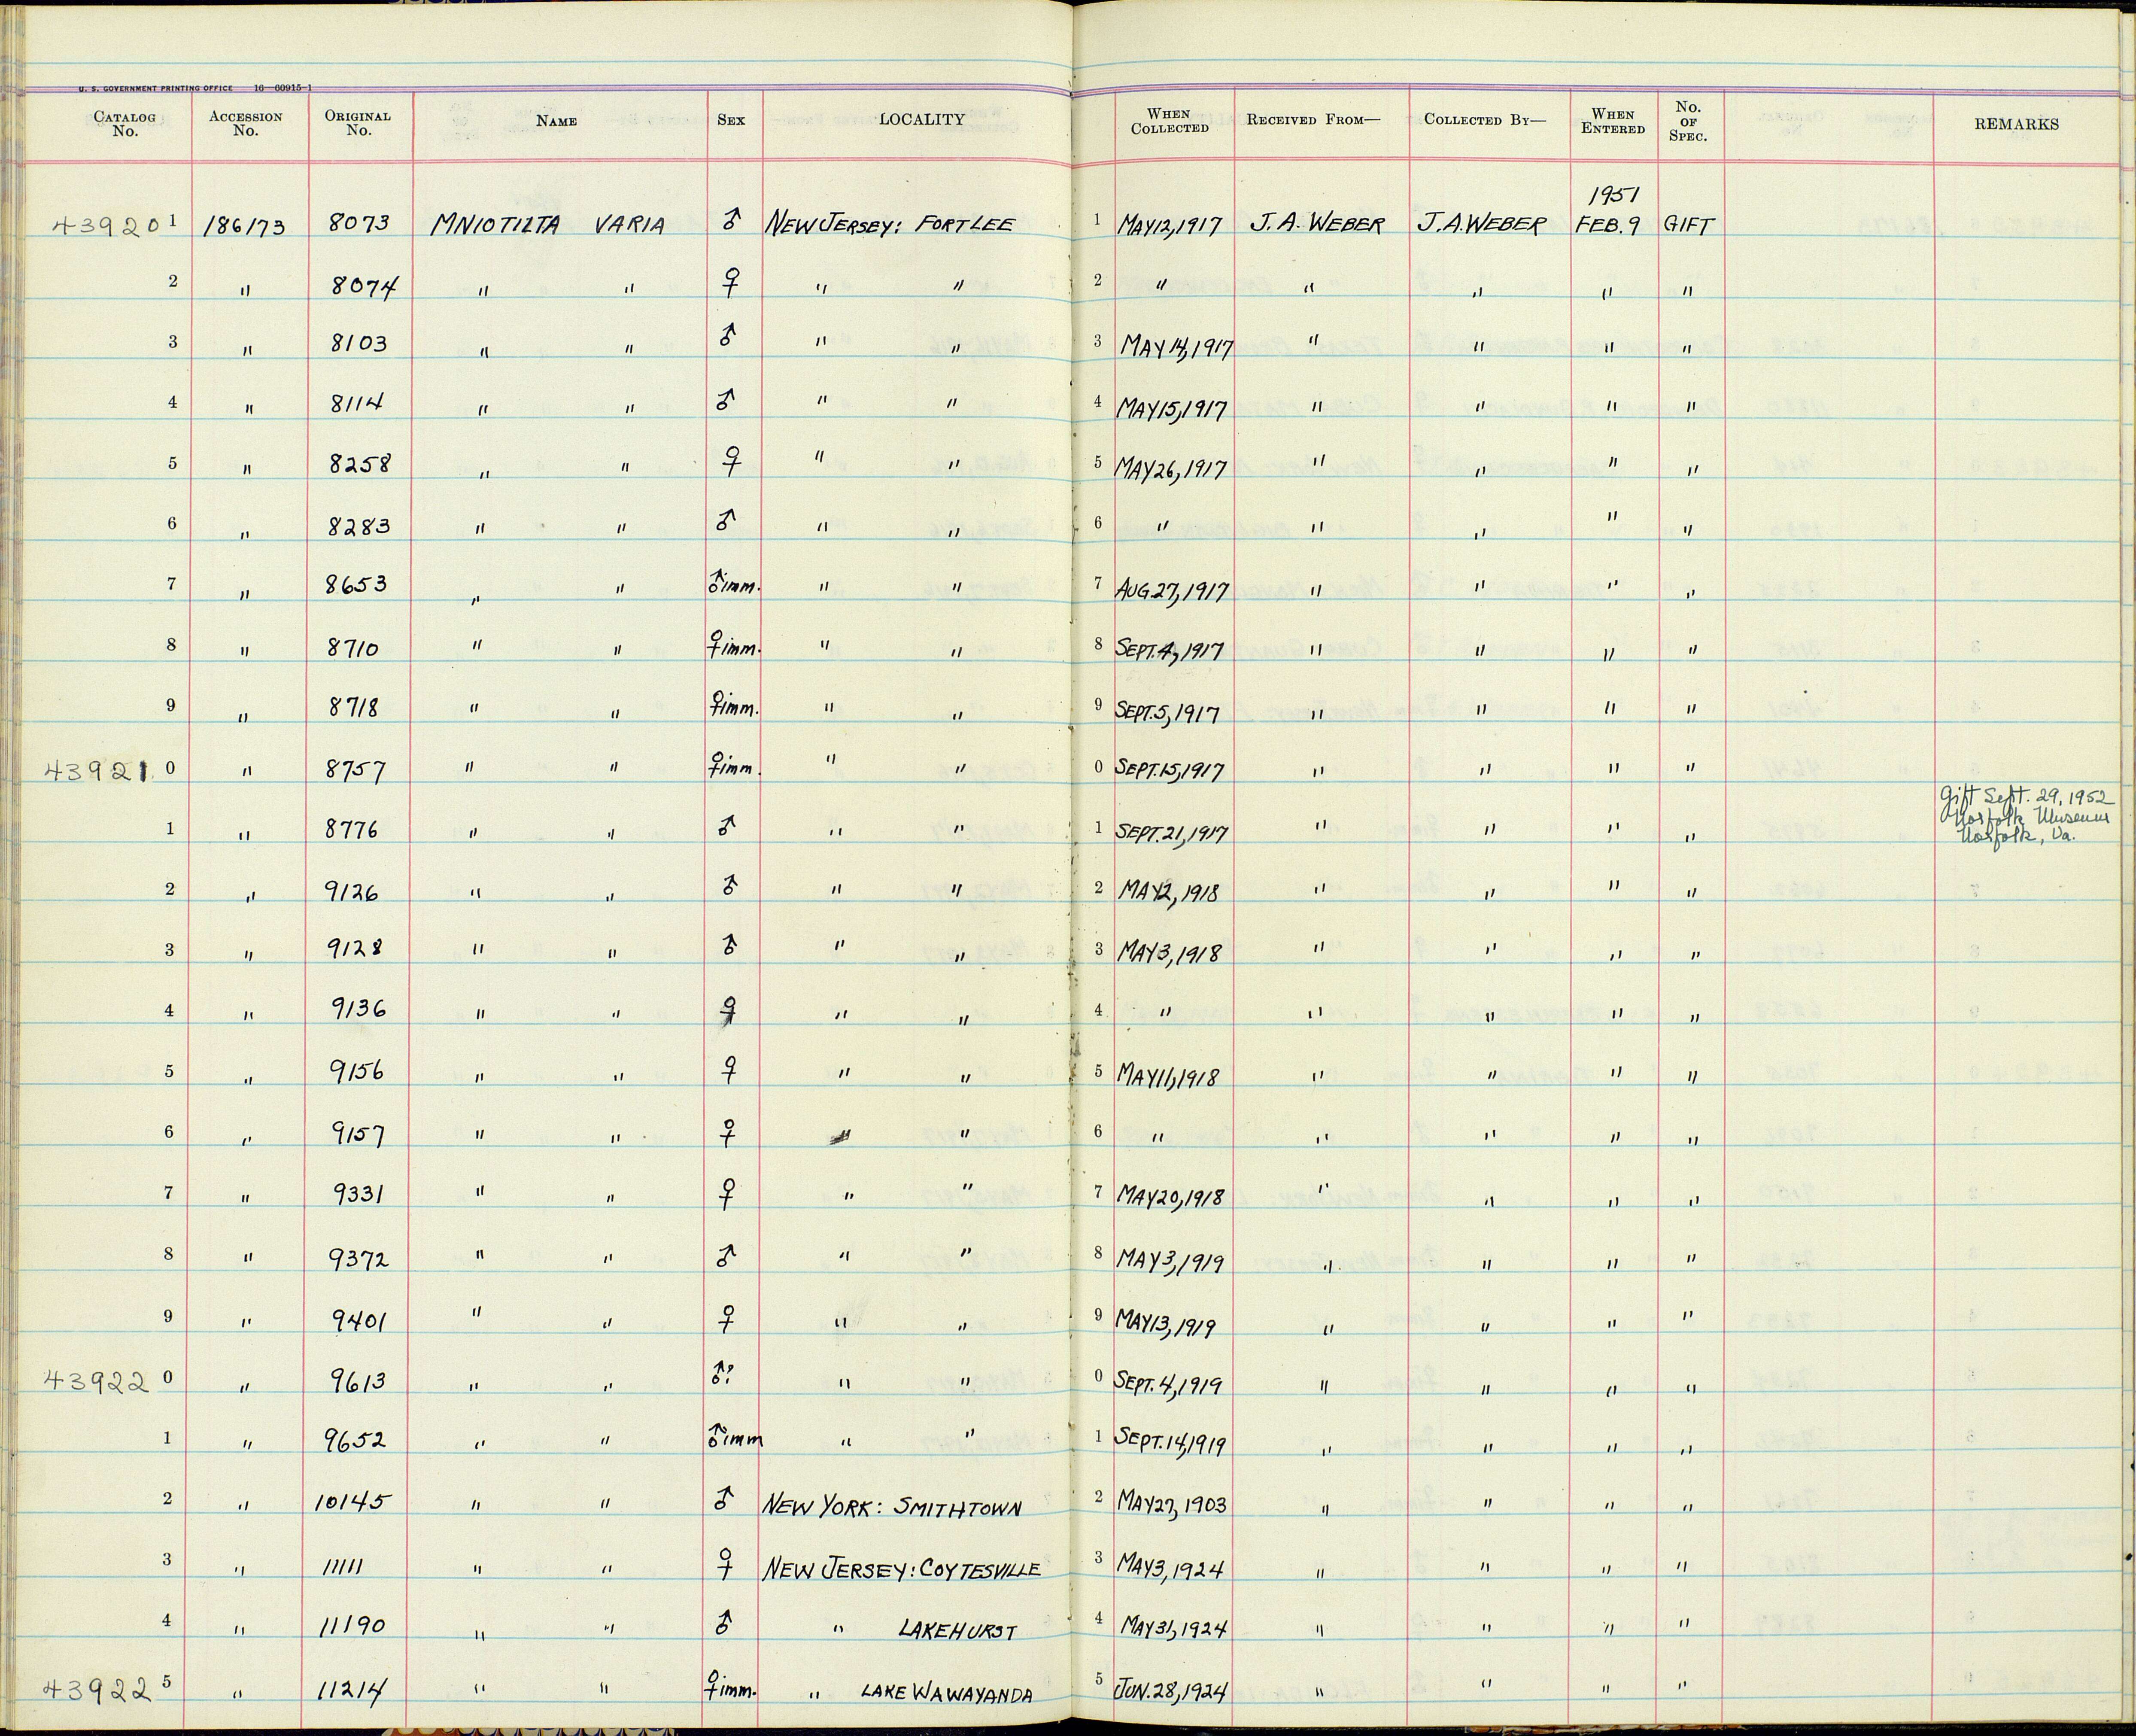Click original number 9126
The image size is (2136, 1736).
pos(352,890)
